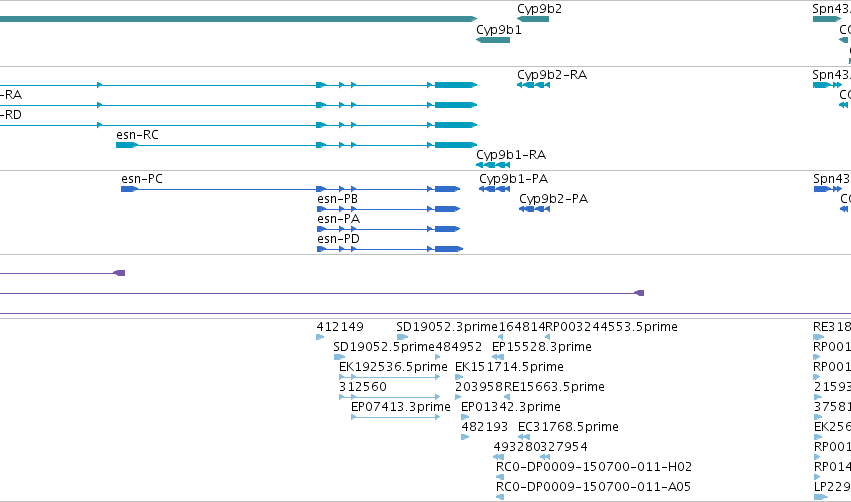
Task: Click the EC31768.5prime EST label
Action: coord(568,427)
